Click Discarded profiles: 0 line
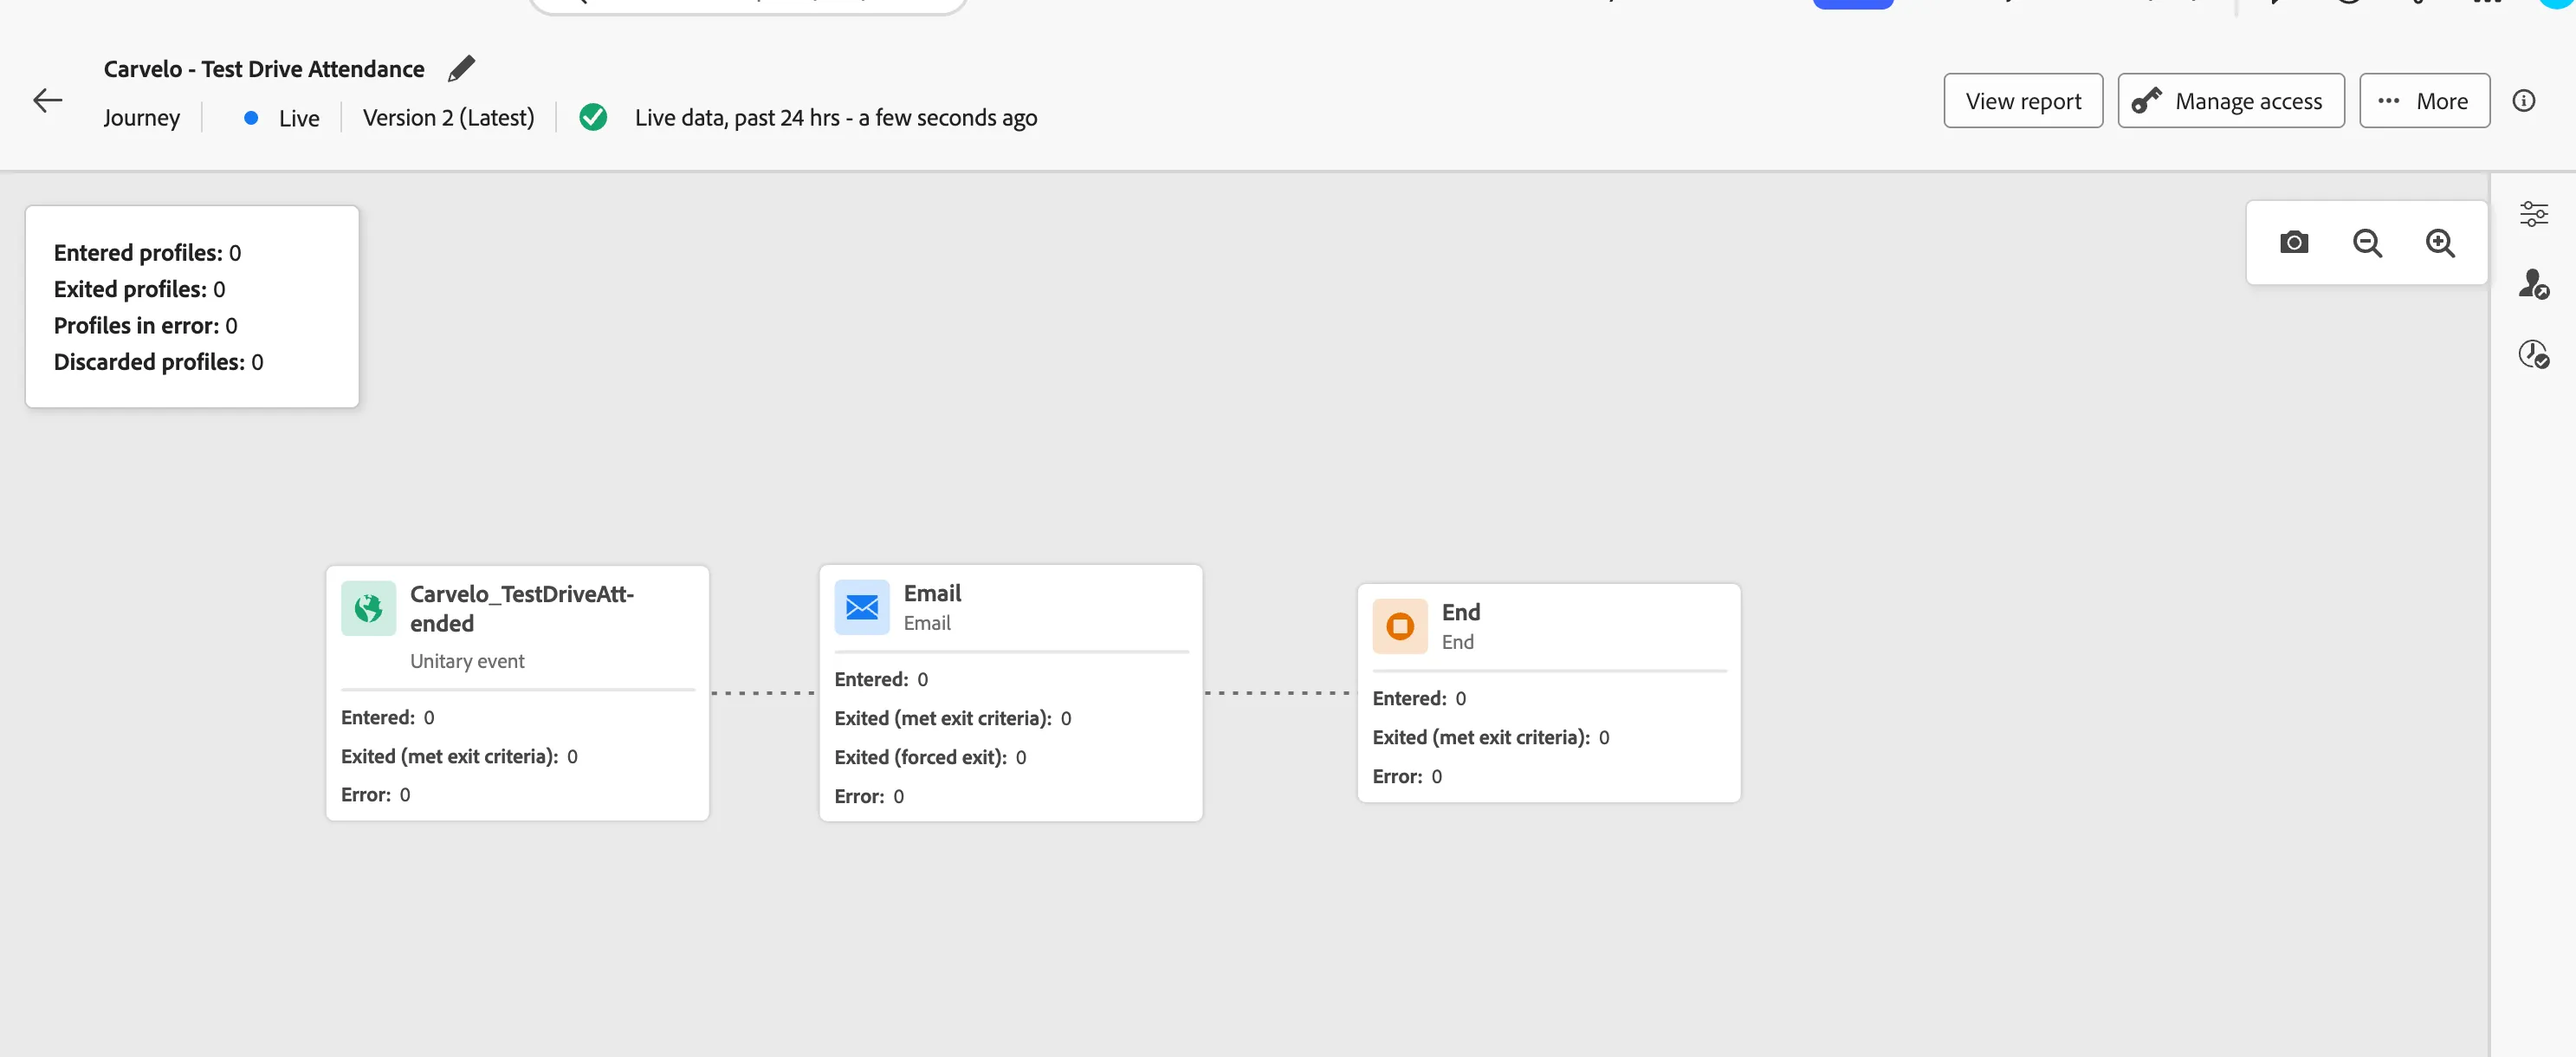 (x=158, y=362)
